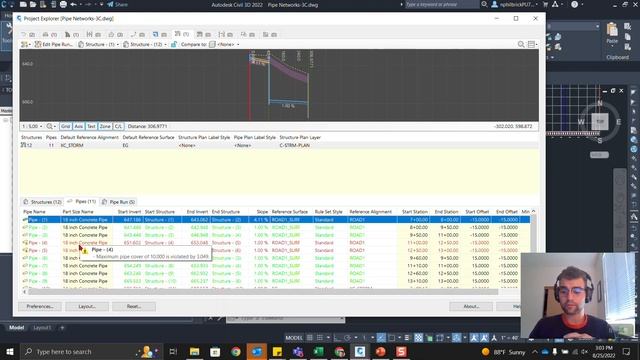Toggle polar tracking icon in status bar
Viewport: 640px width, 360px height.
point(347,338)
